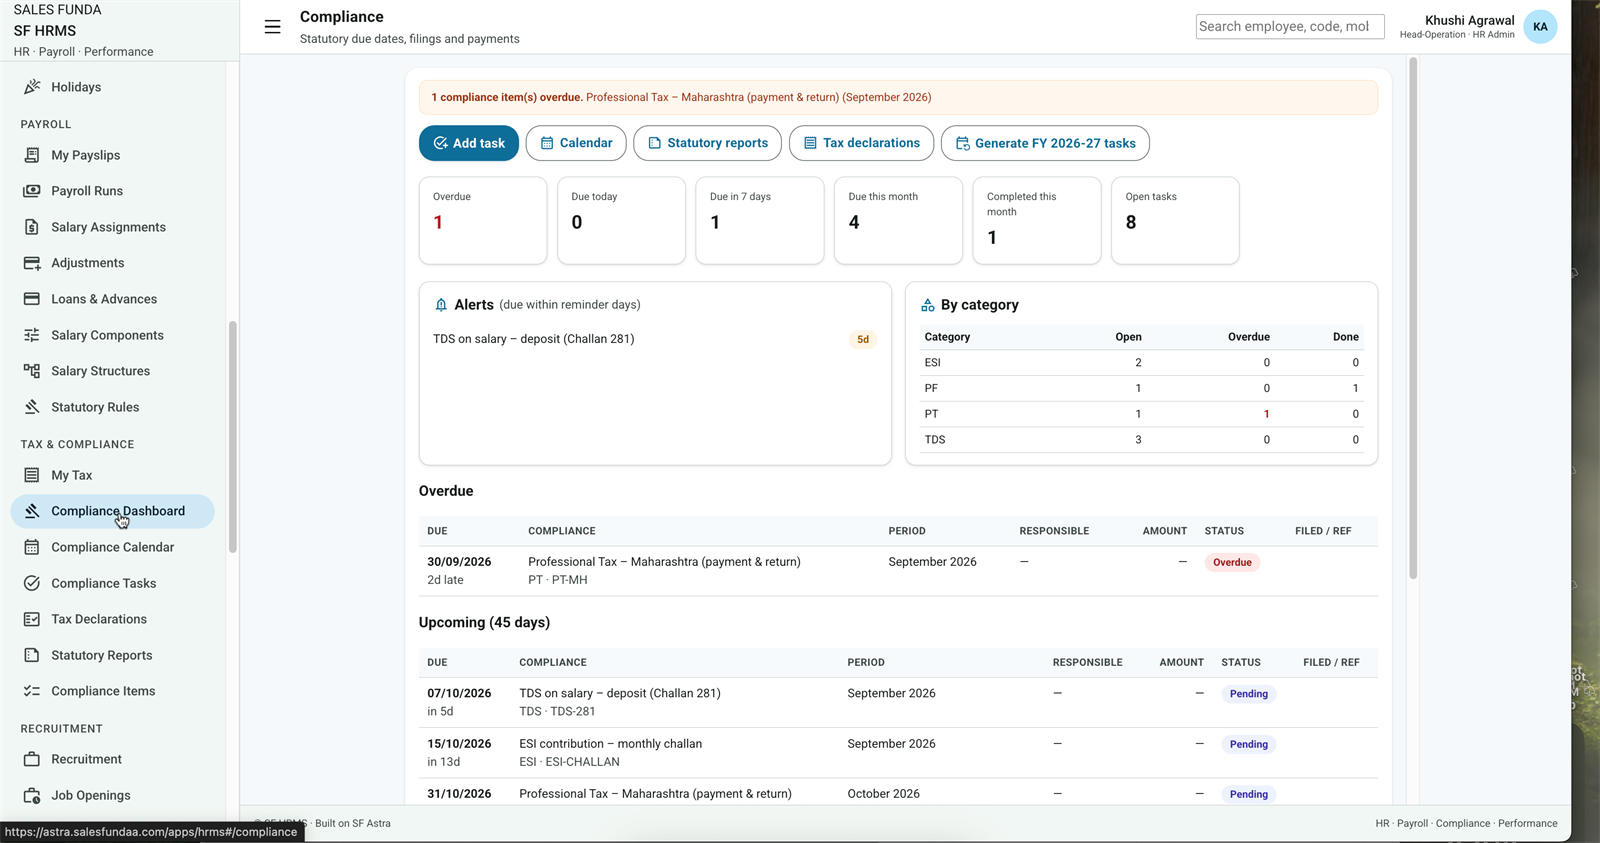
Task: Click the Tax declarations action button
Action: coord(861,143)
